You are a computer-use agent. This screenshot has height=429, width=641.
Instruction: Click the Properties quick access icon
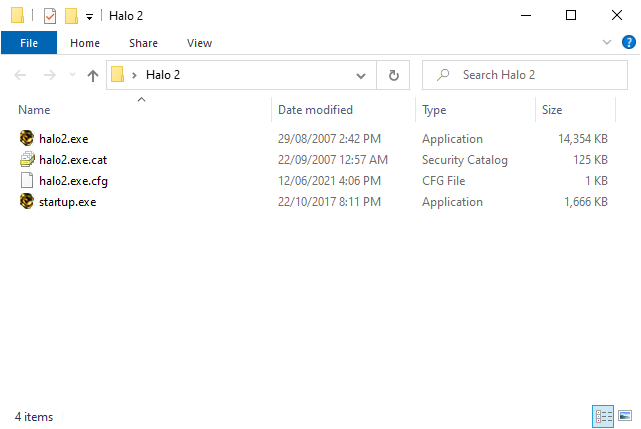(x=49, y=16)
